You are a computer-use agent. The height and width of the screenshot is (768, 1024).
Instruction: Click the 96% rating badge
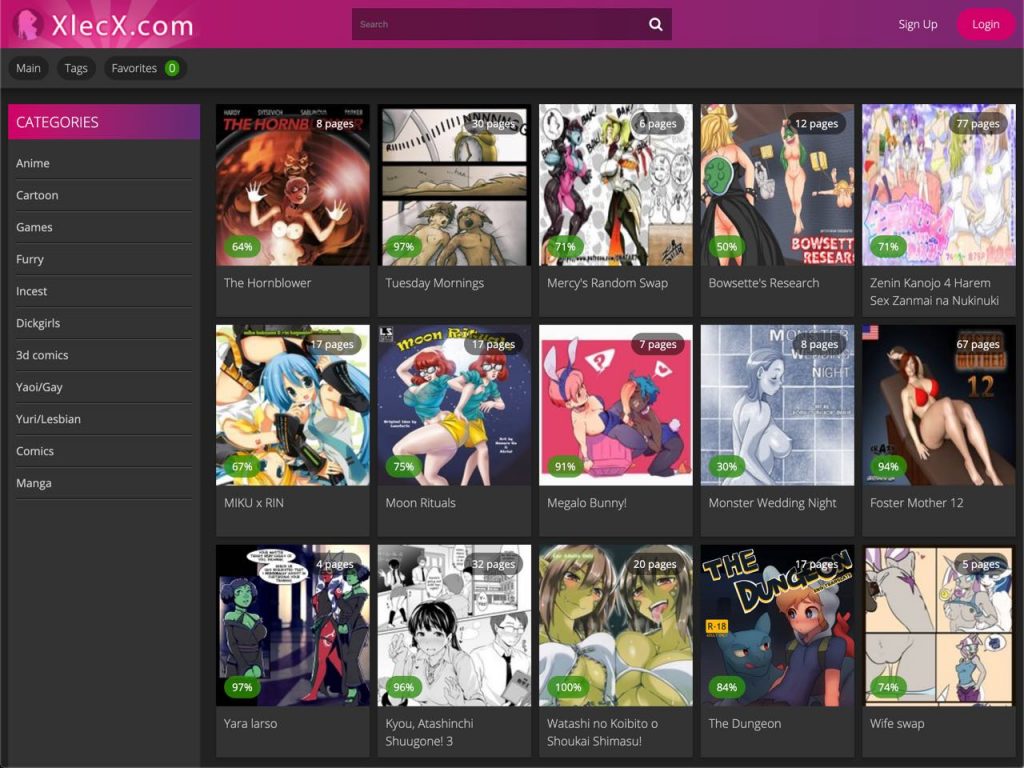coord(404,687)
